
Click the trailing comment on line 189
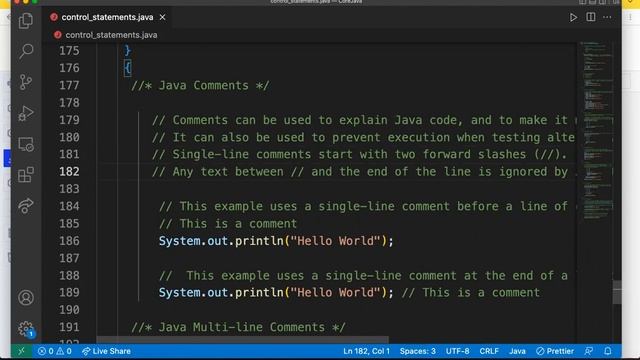pos(471,293)
